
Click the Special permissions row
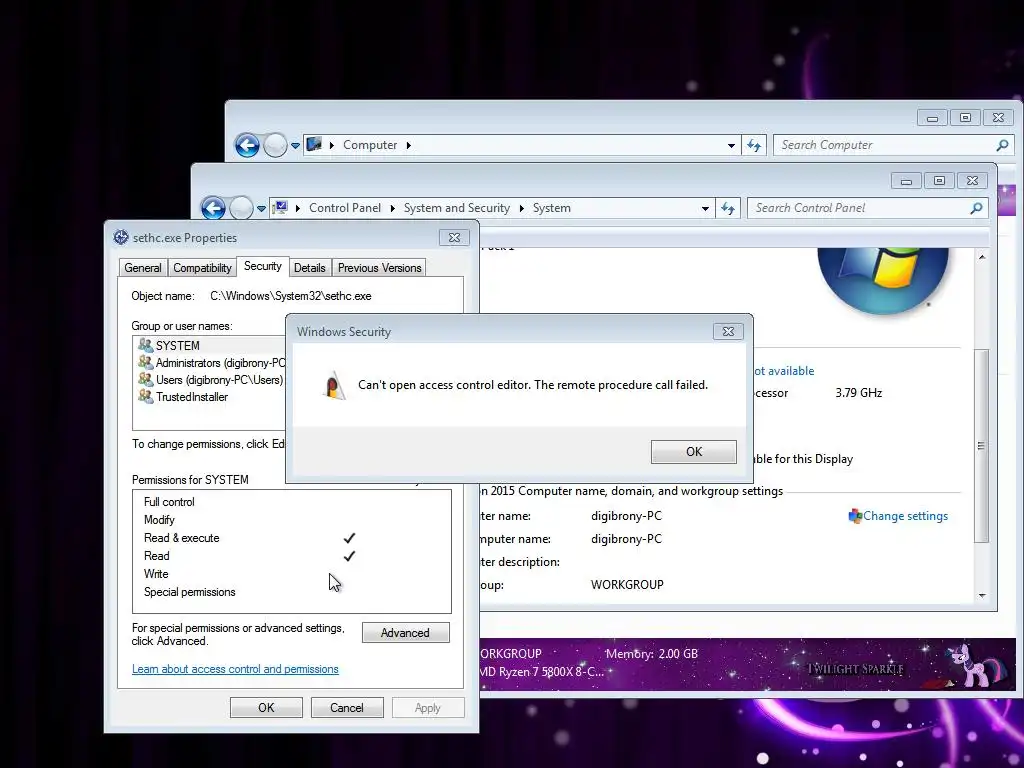[291, 592]
